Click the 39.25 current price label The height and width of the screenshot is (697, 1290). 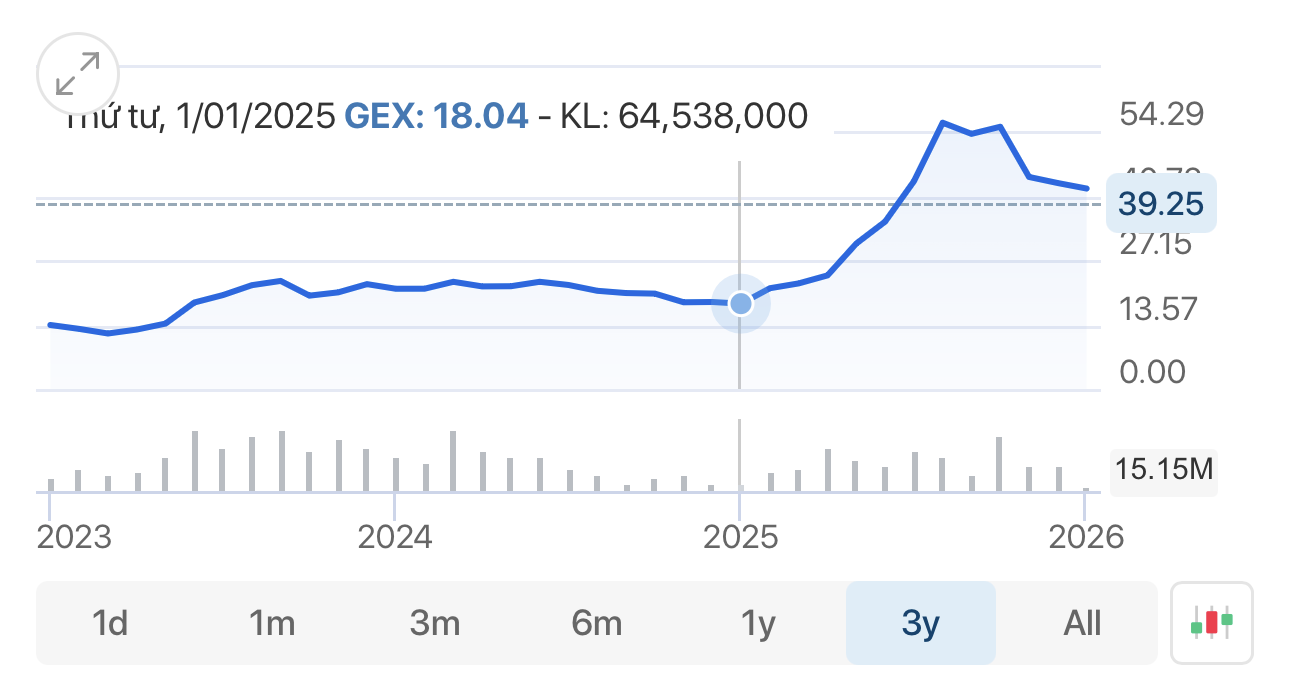click(x=1161, y=204)
